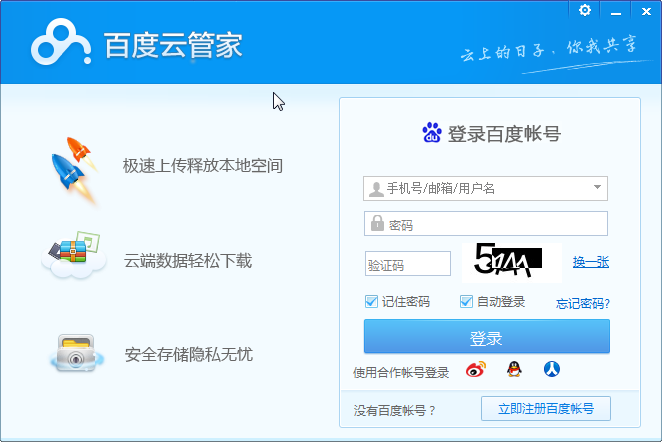This screenshot has width=662, height=442.
Task: Log in with QQ penguin icon
Action: tap(514, 369)
